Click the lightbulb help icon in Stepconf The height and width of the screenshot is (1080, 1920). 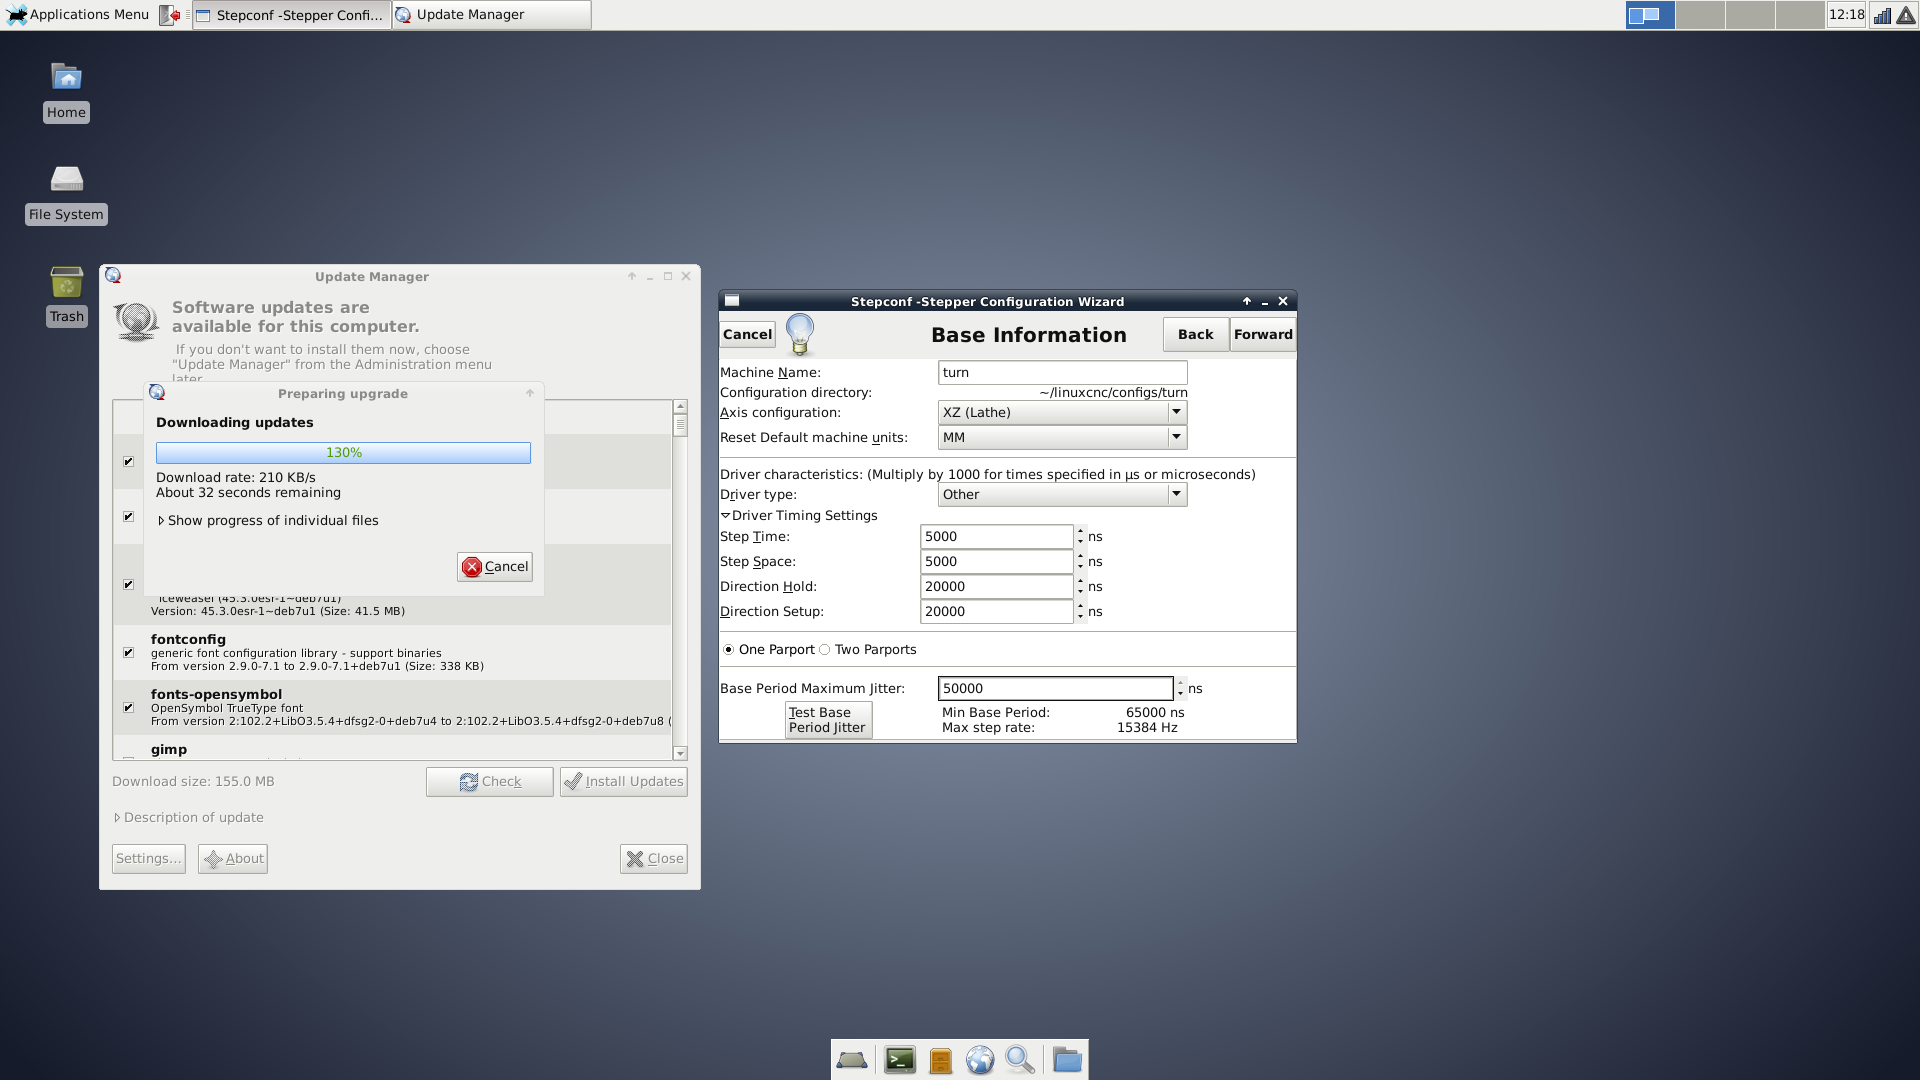pyautogui.click(x=800, y=334)
